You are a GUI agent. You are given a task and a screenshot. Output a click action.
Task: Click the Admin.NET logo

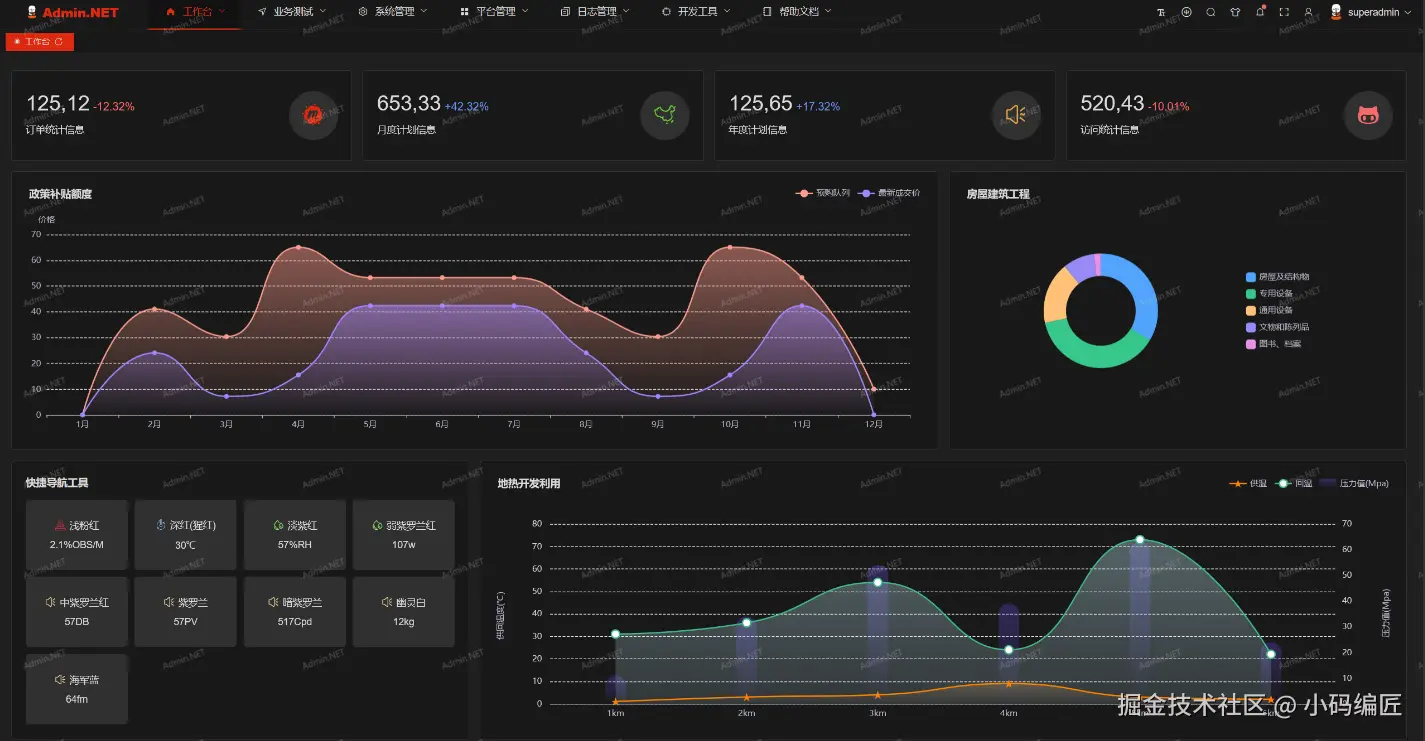coord(73,12)
